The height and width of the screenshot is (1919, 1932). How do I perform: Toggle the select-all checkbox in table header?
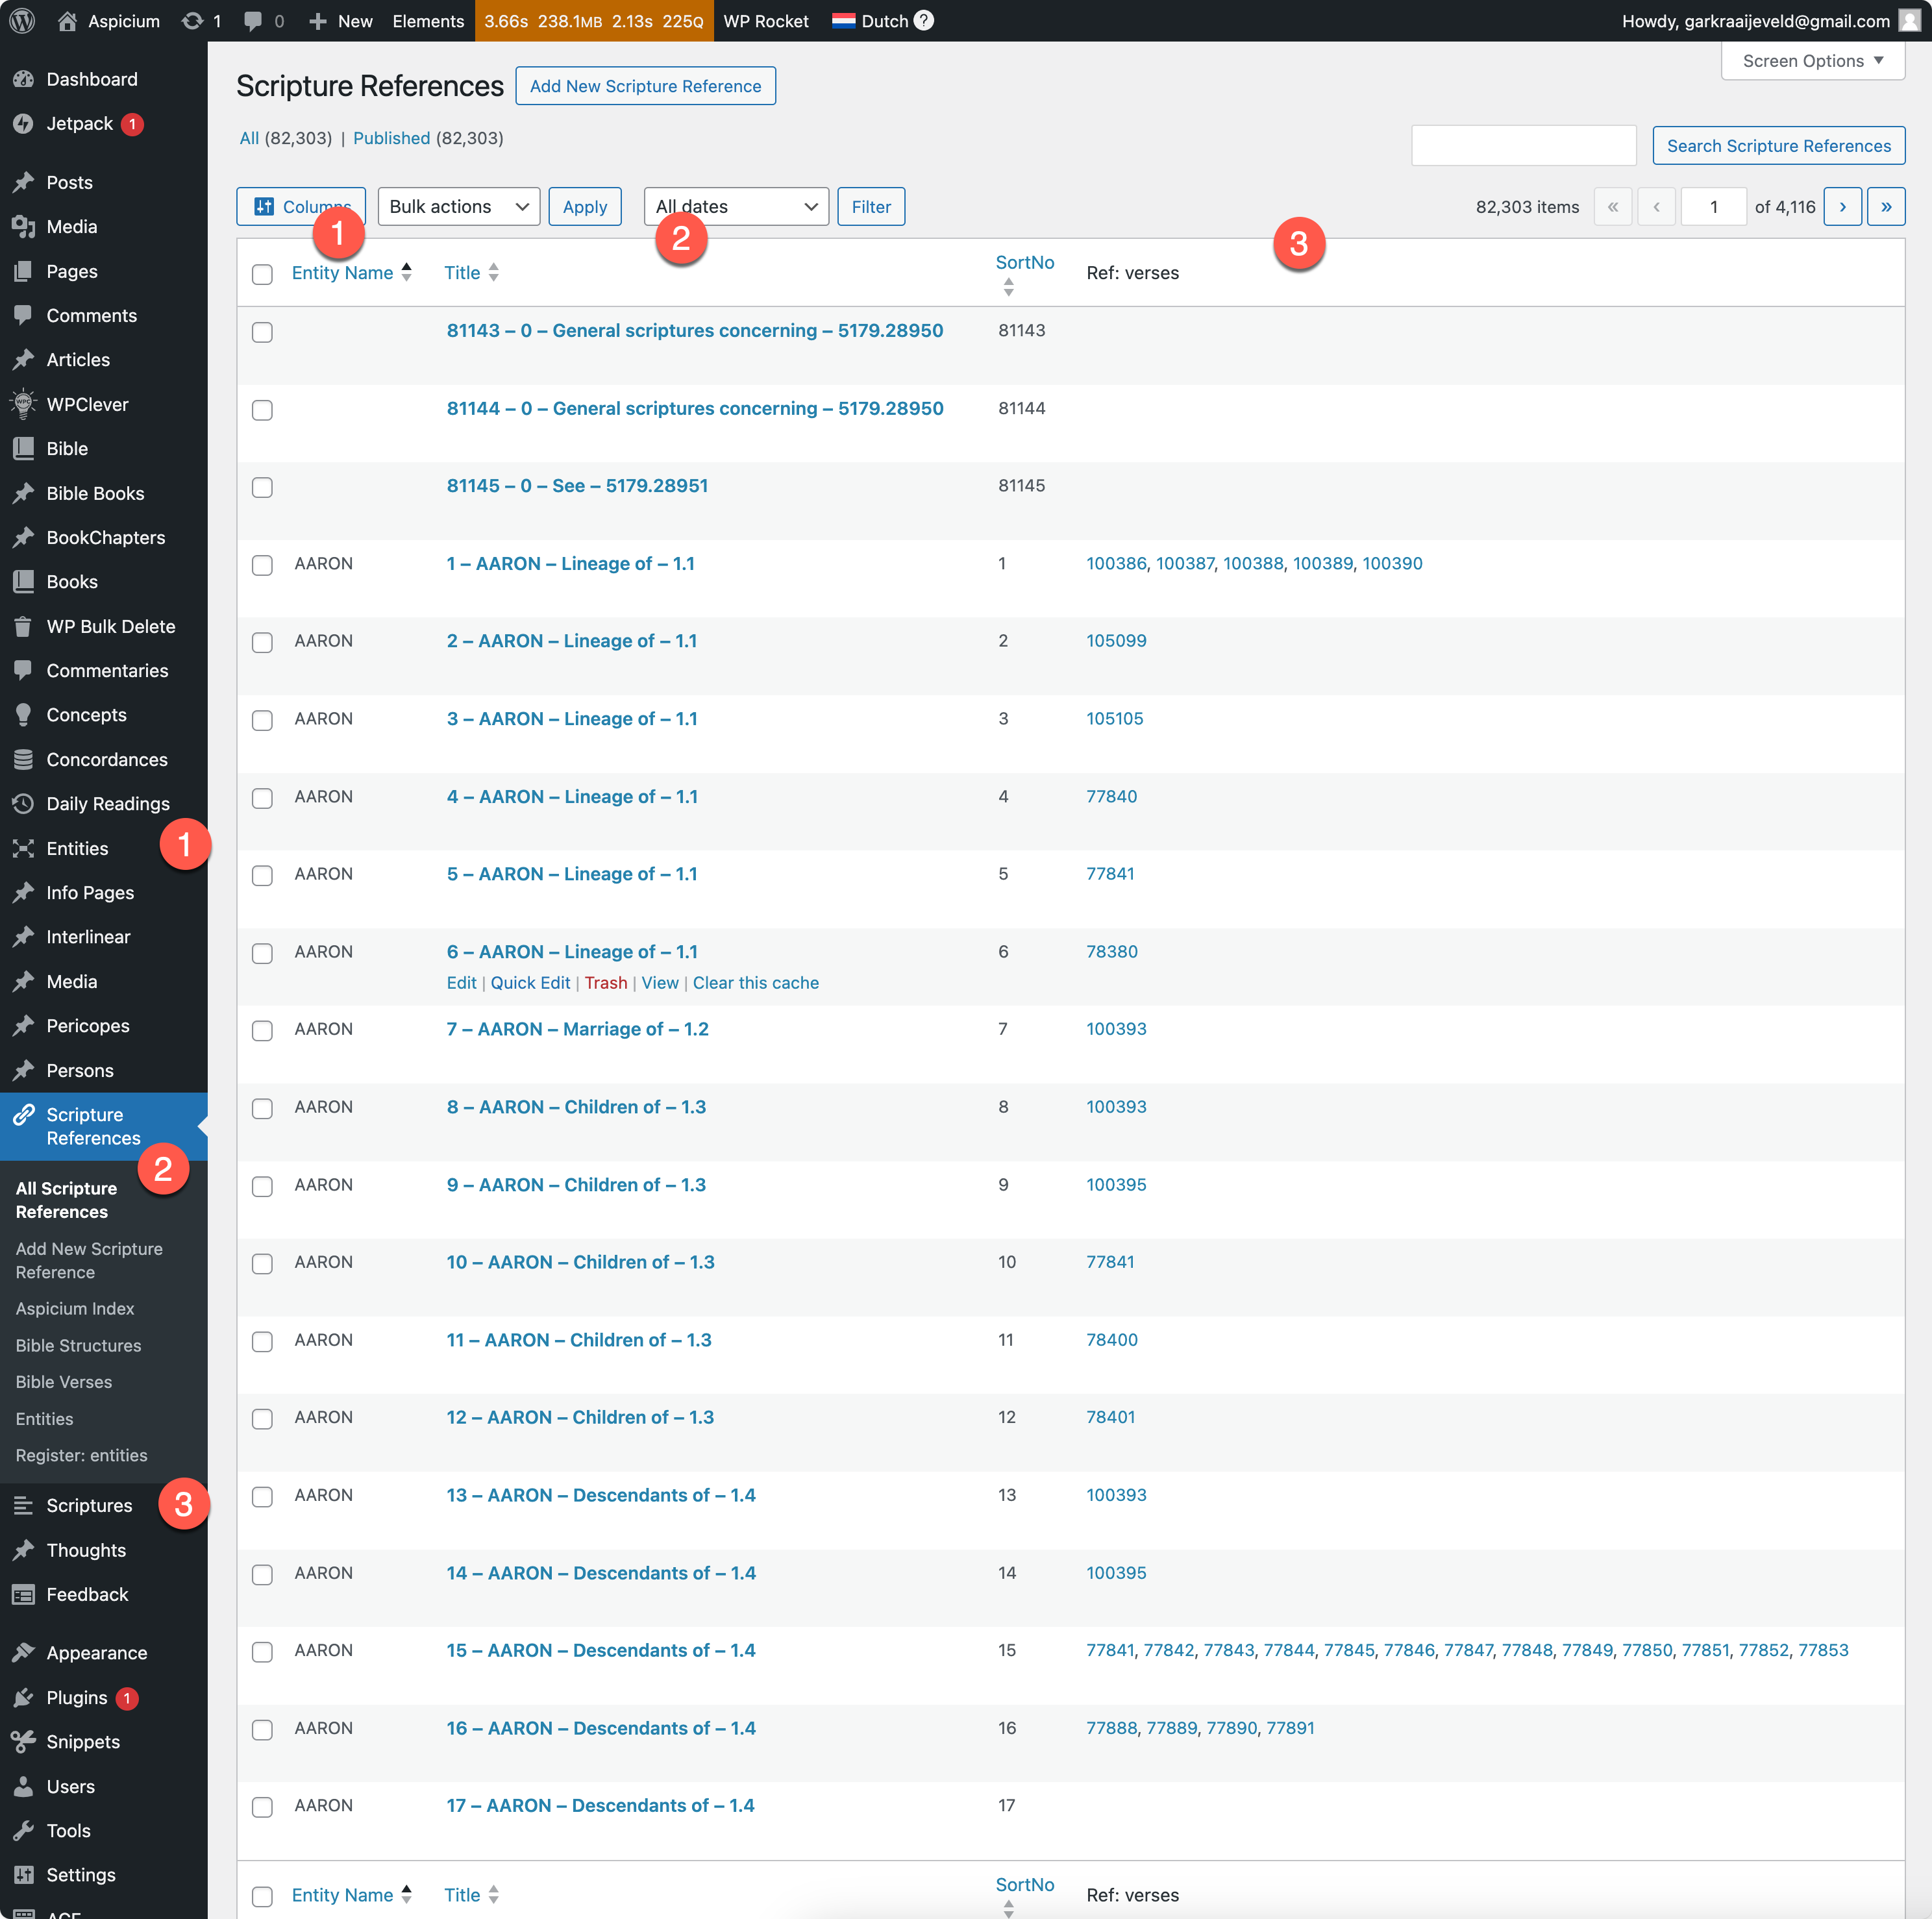(x=262, y=274)
